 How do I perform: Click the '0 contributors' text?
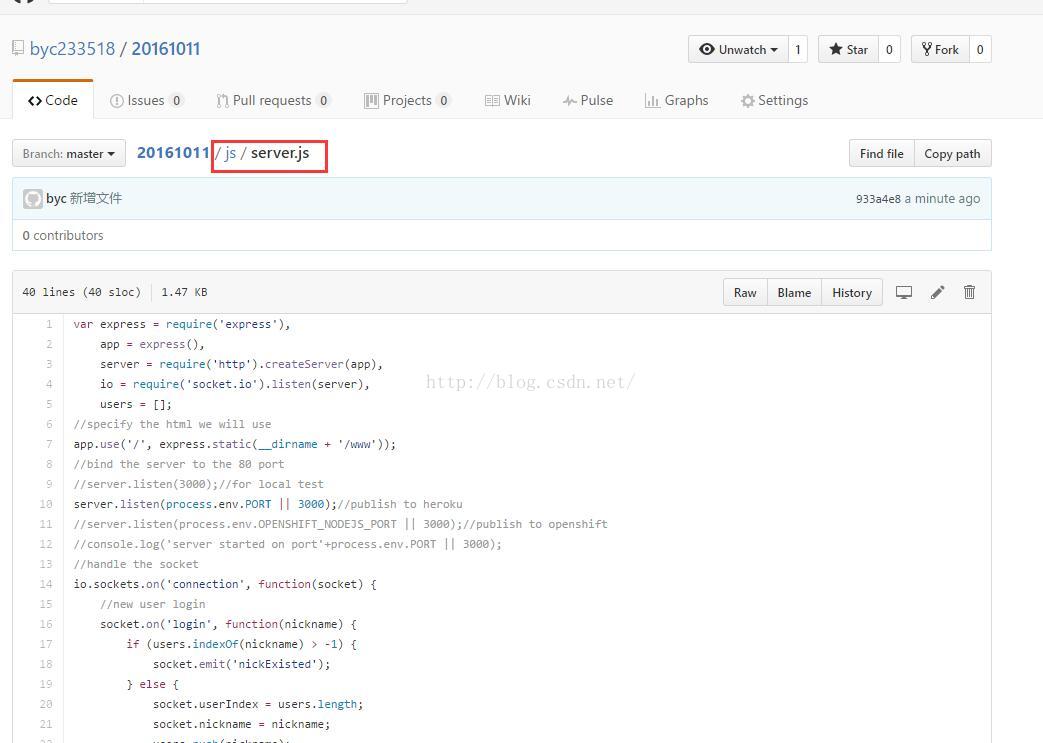63,235
